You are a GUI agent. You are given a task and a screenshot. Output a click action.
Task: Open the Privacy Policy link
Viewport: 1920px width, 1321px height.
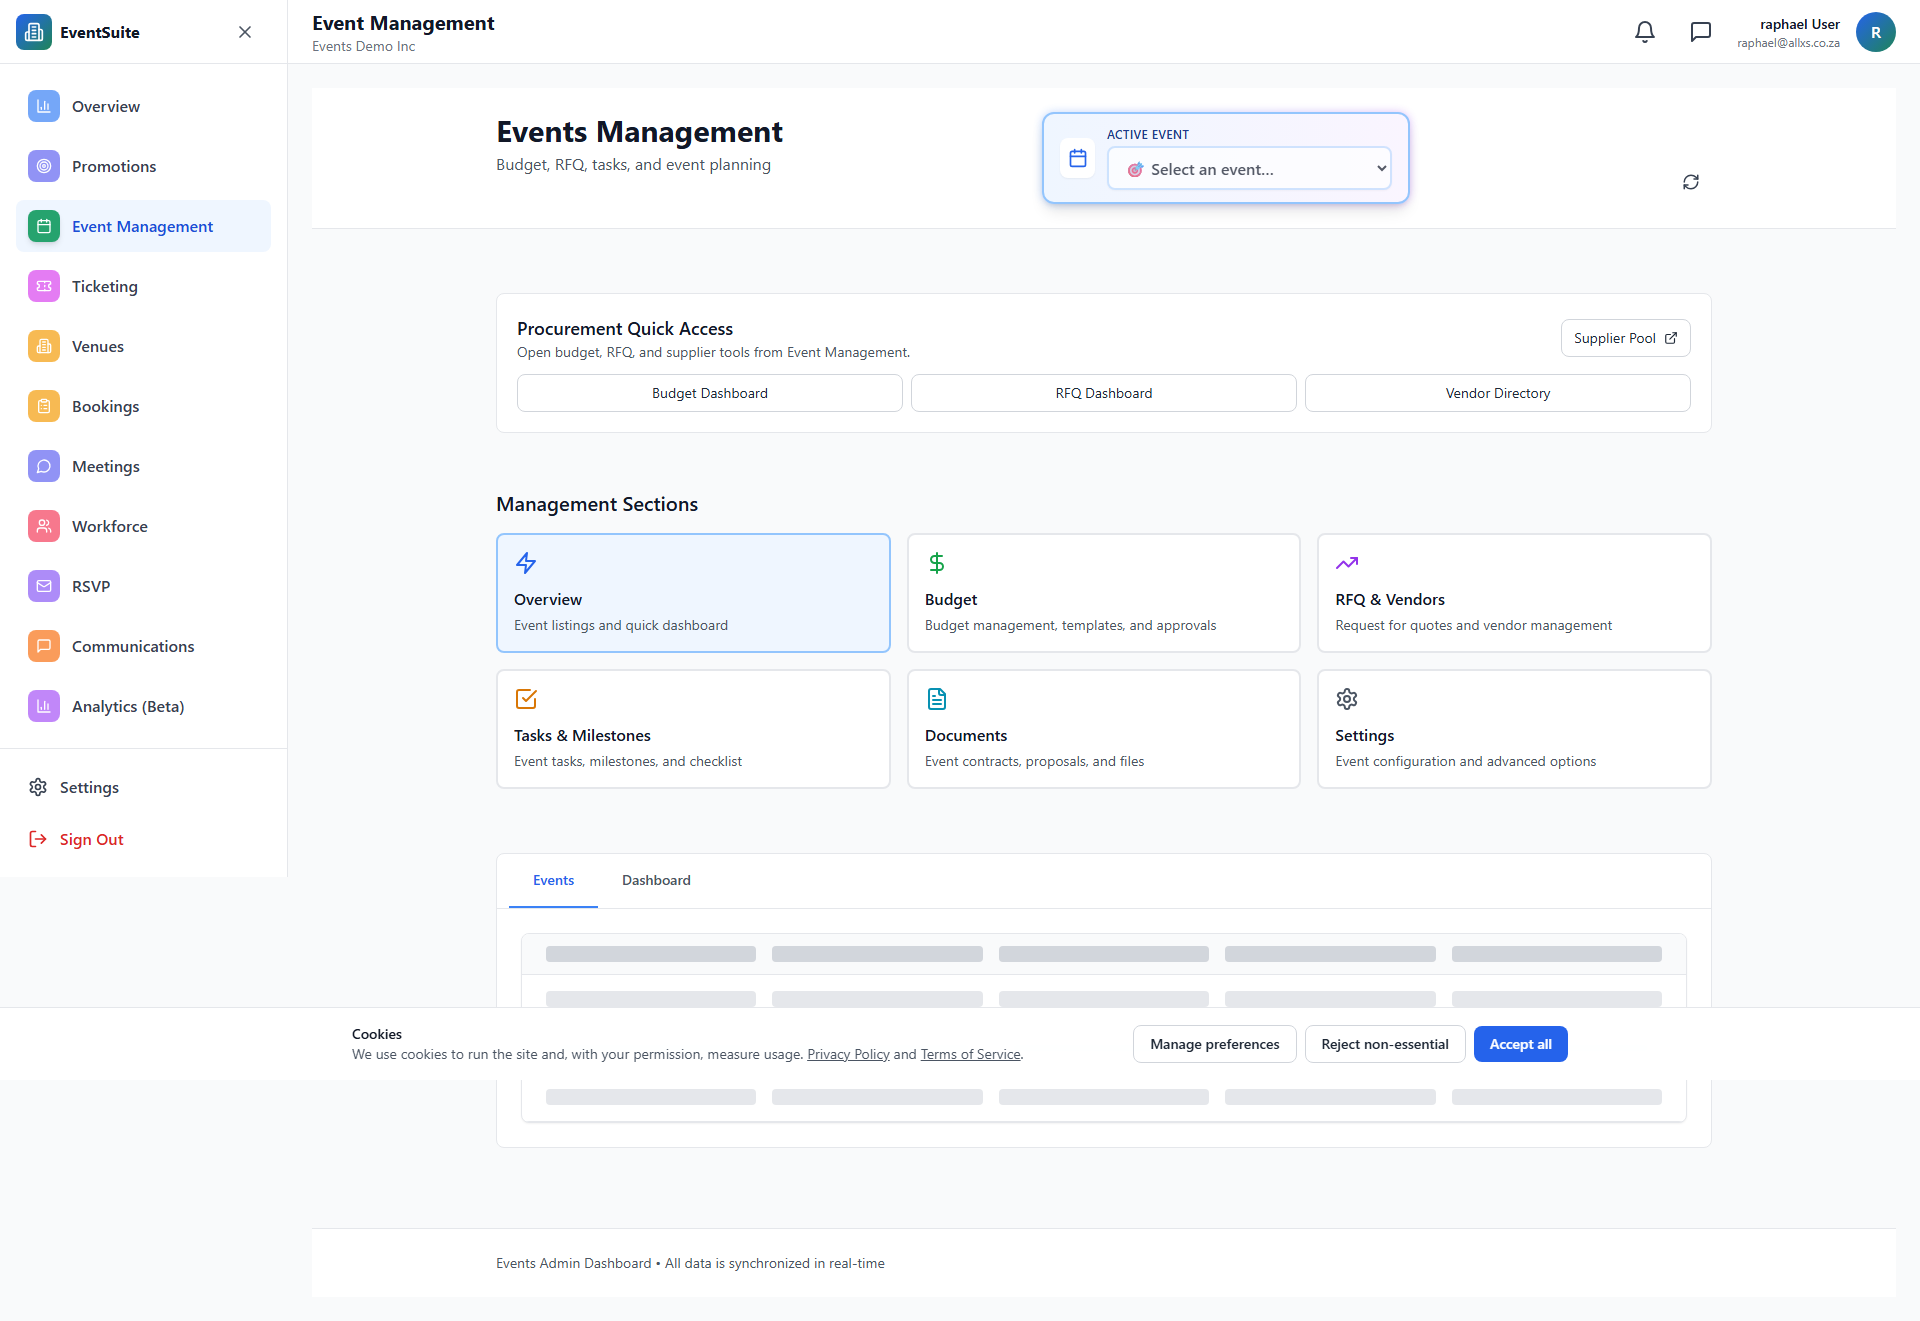point(847,1054)
